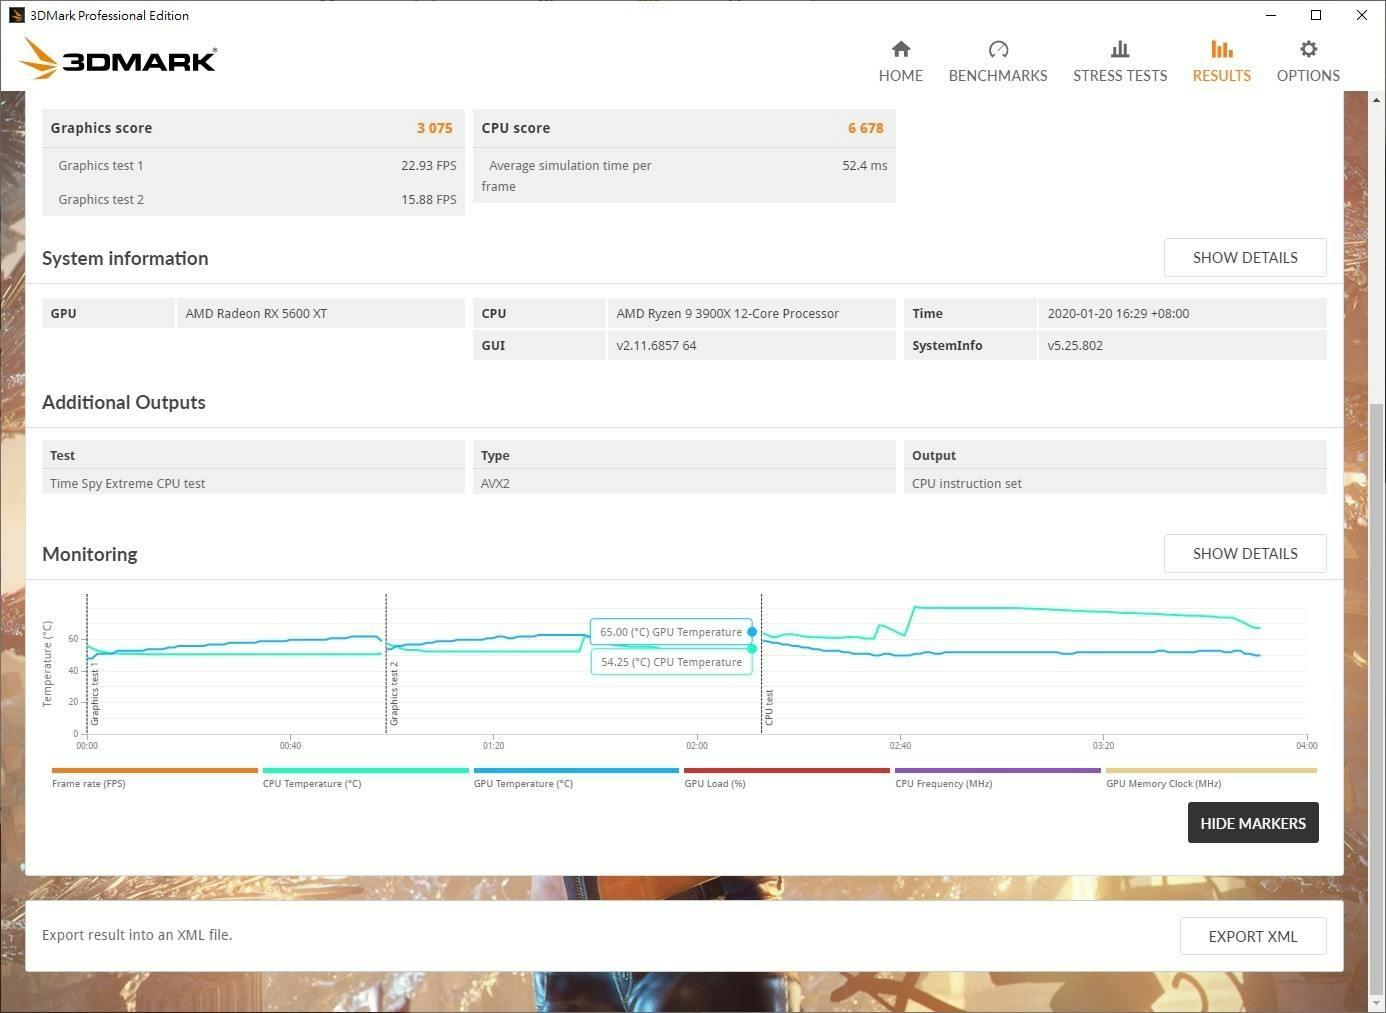
Task: Toggle the CPU Temperature legend bar
Action: (365, 770)
